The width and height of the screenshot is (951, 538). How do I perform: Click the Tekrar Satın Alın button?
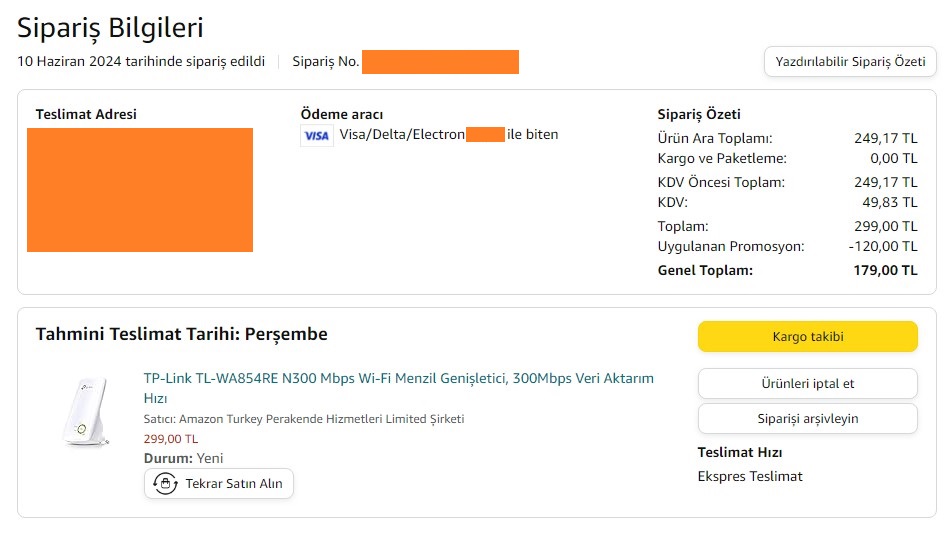(x=219, y=484)
